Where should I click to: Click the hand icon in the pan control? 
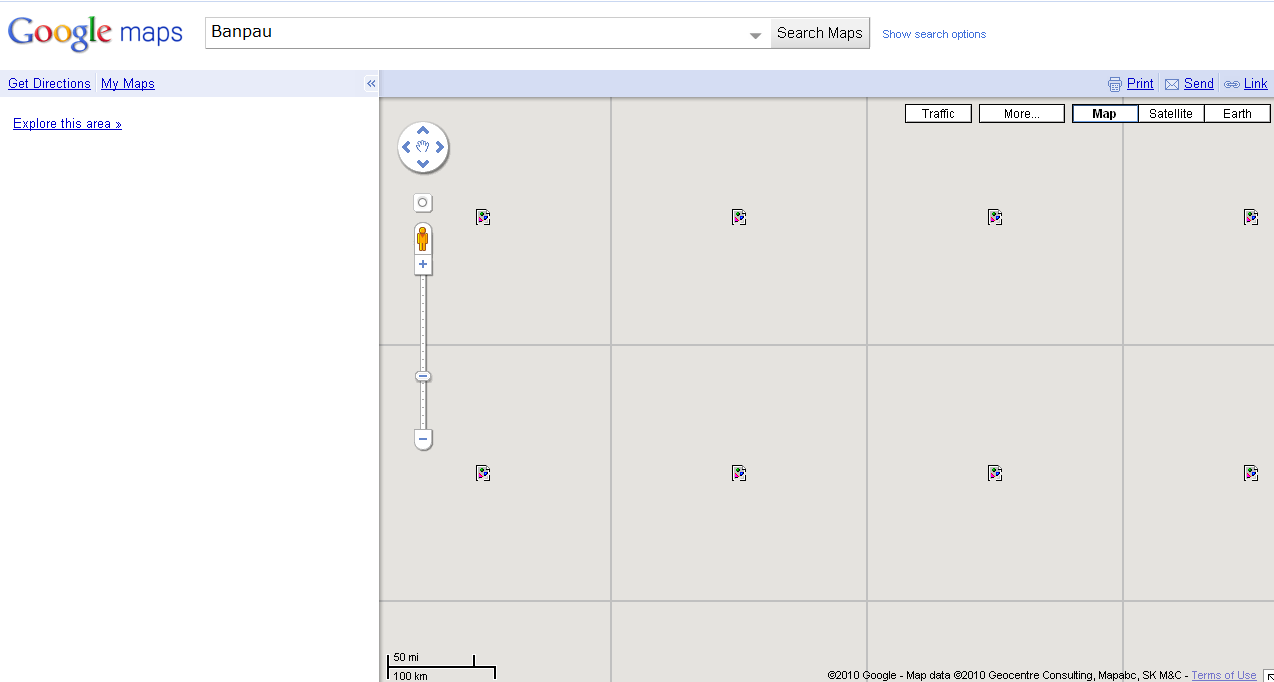[423, 147]
